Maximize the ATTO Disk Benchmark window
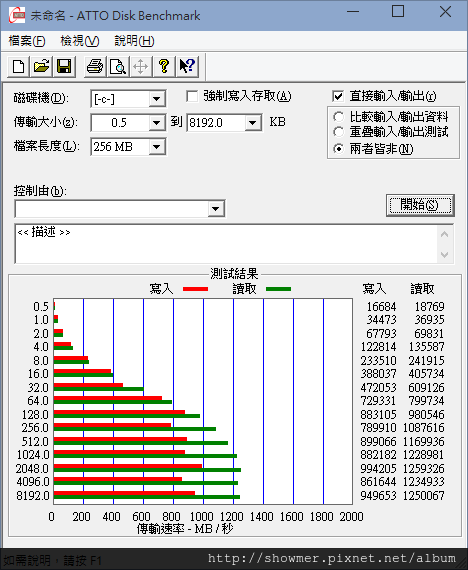The image size is (468, 570). click(398, 11)
